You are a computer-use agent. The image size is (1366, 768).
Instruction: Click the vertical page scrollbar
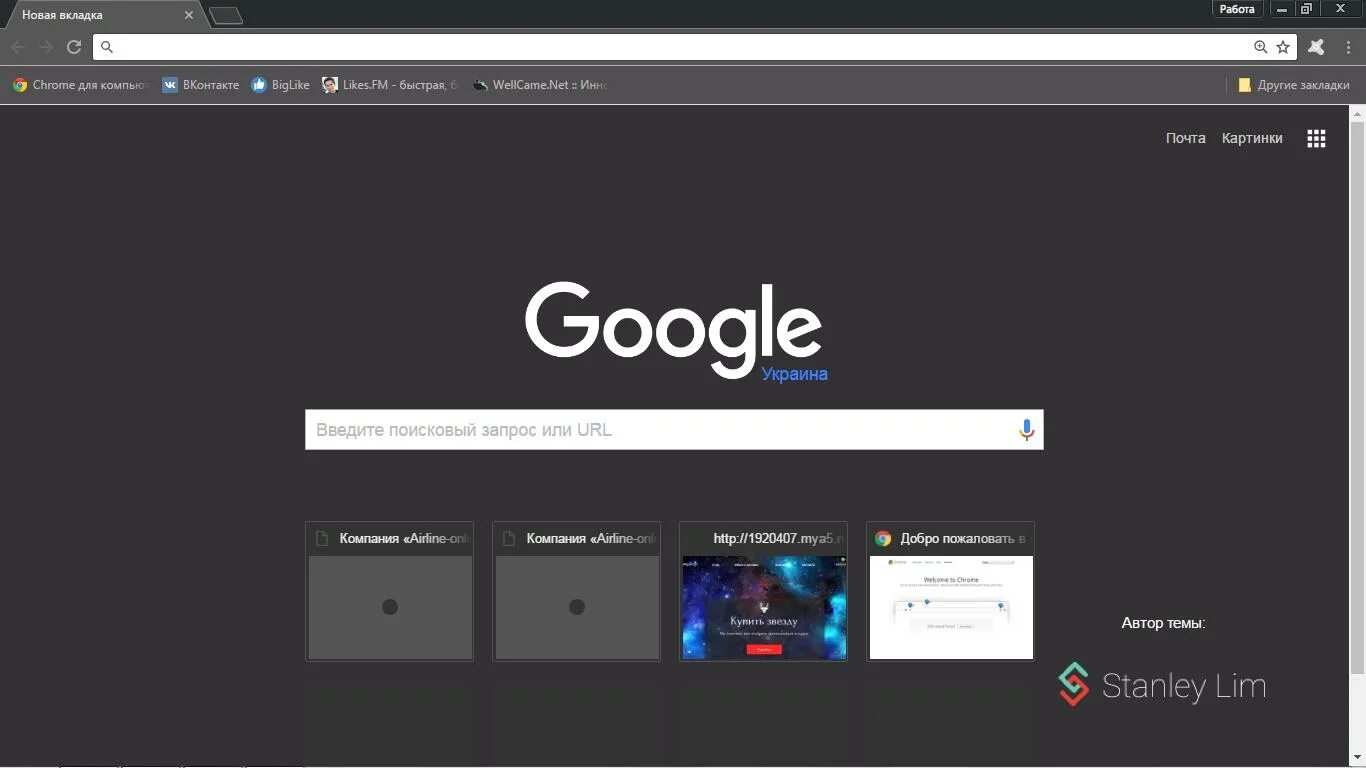pos(1357,400)
